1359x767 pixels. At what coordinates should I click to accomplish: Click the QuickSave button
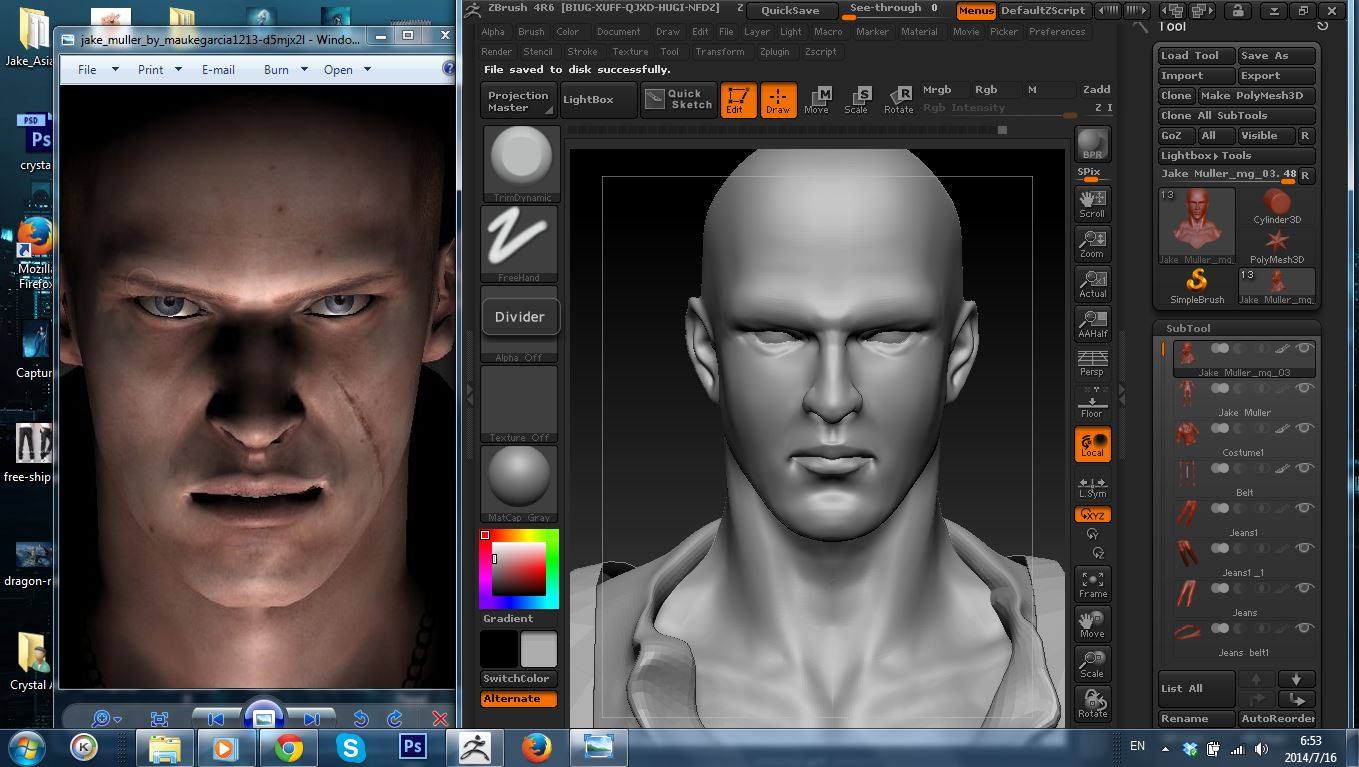coord(790,11)
